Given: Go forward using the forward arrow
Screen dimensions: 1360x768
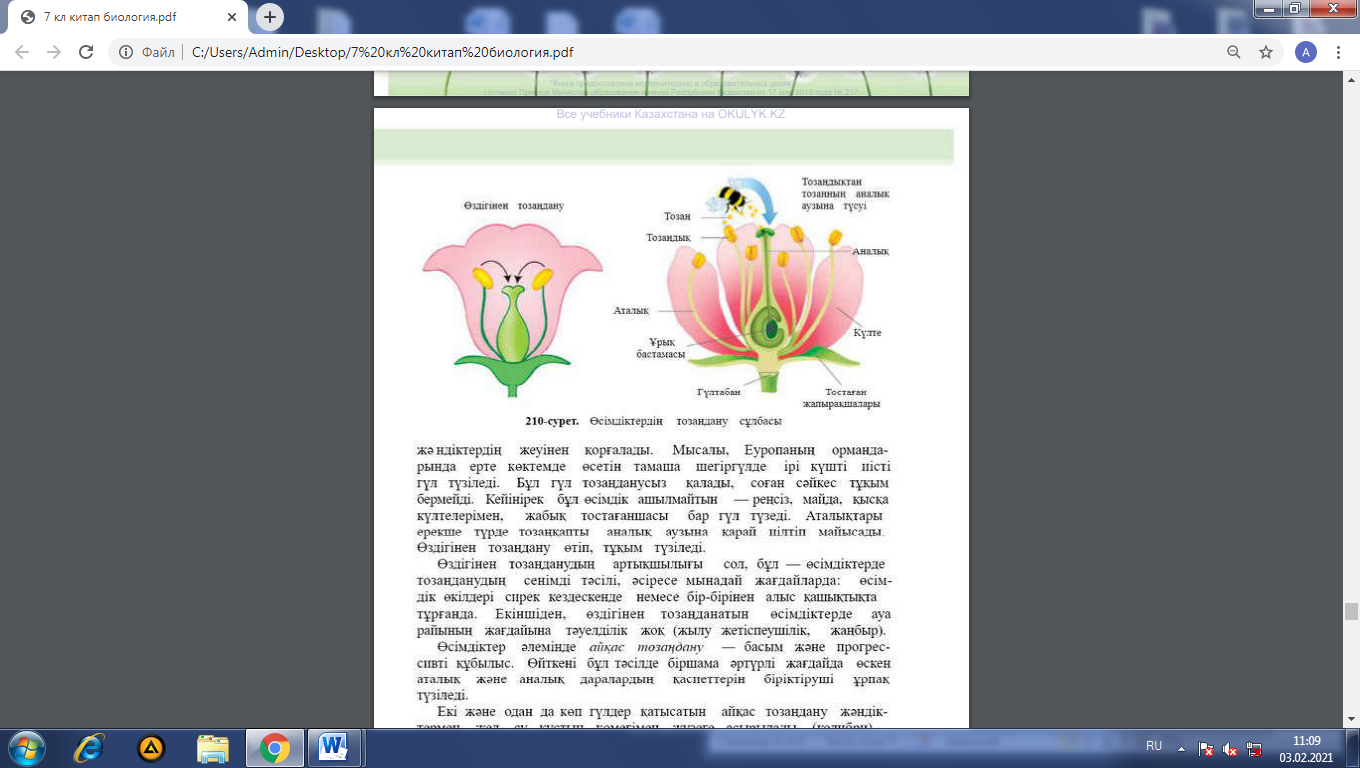Looking at the screenshot, I should pyautogui.click(x=55, y=52).
